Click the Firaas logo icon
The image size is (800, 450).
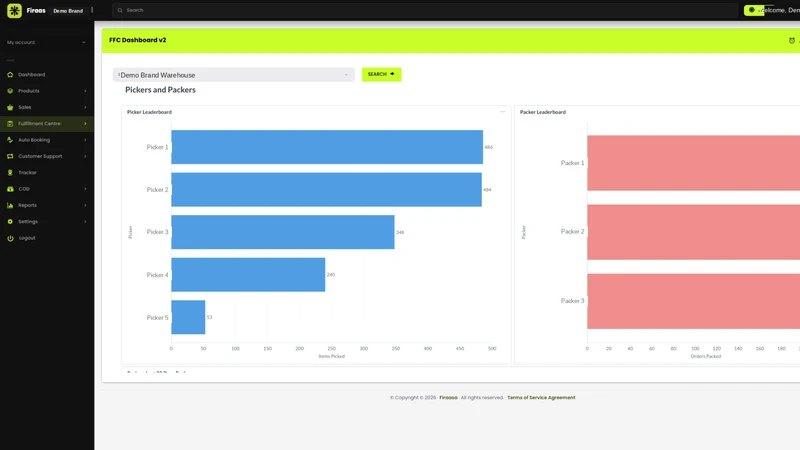pyautogui.click(x=14, y=10)
